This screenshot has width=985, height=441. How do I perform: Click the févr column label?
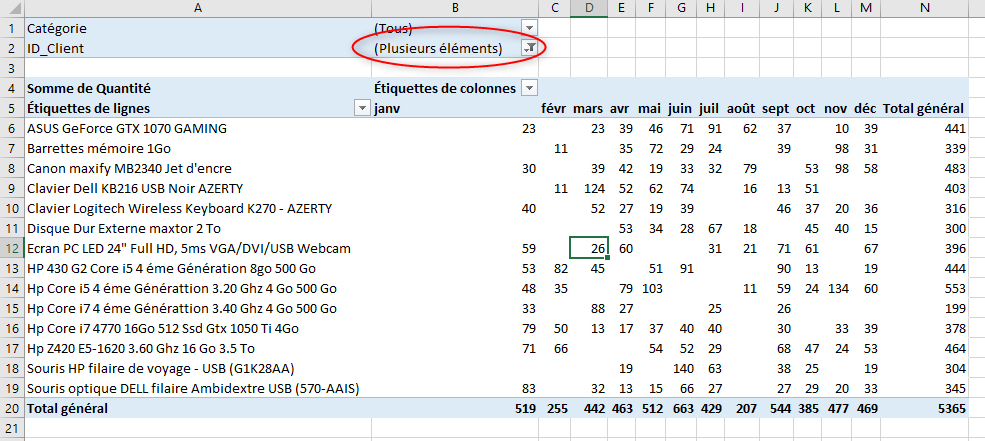click(x=555, y=109)
